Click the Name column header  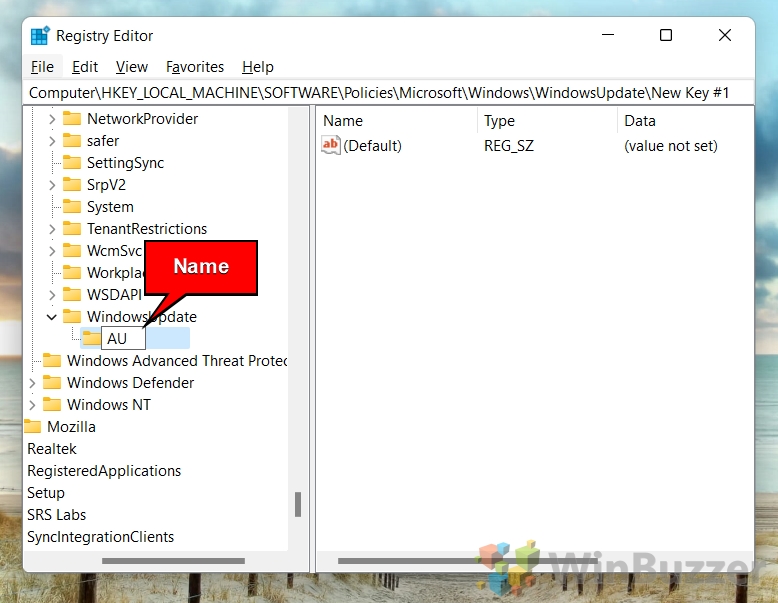pyautogui.click(x=397, y=121)
